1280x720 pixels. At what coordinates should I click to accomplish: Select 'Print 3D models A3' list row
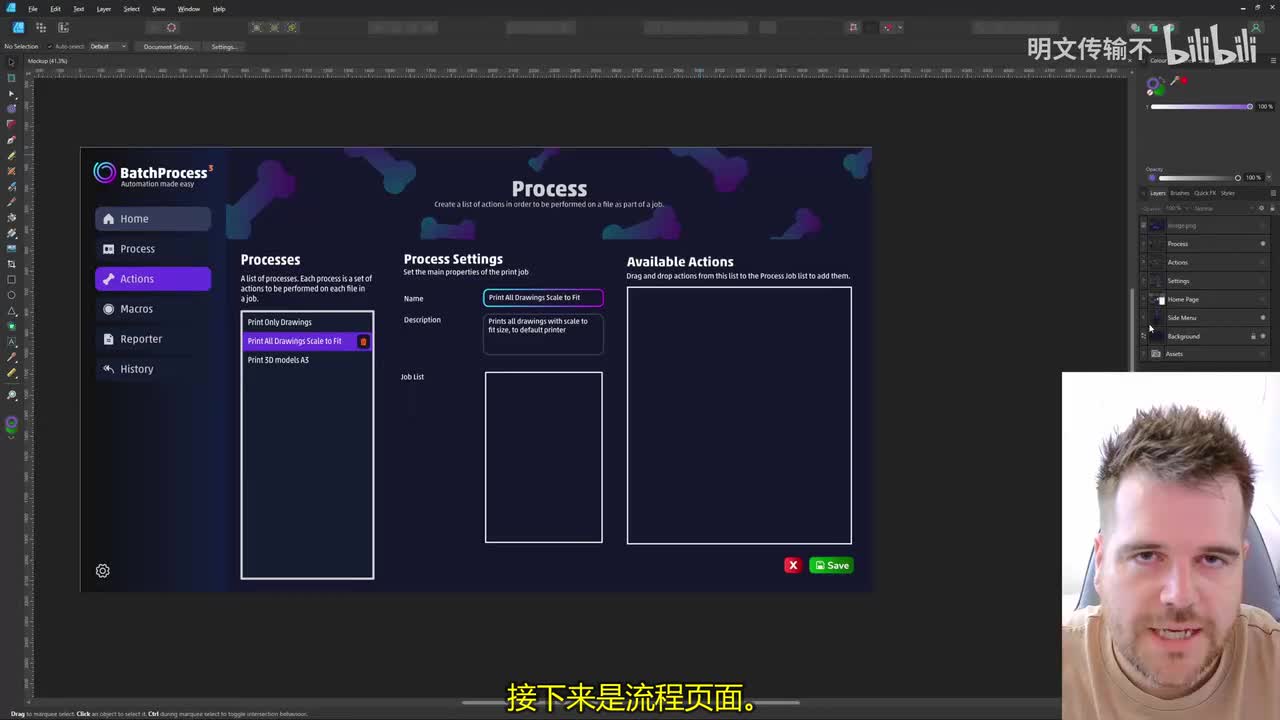[307, 360]
